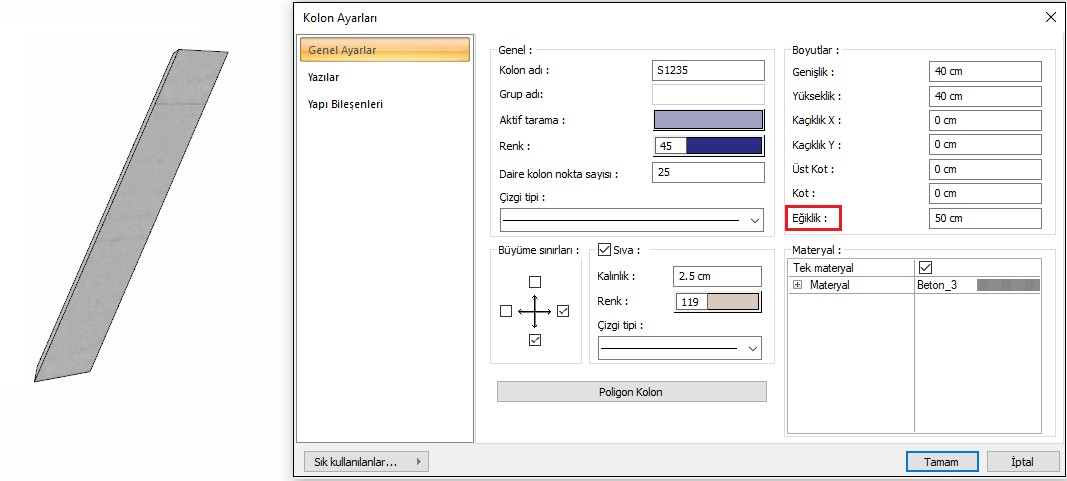This screenshot has height=481, width=1067.
Task: Click the growth limits cross-arrow icon
Action: point(535,311)
